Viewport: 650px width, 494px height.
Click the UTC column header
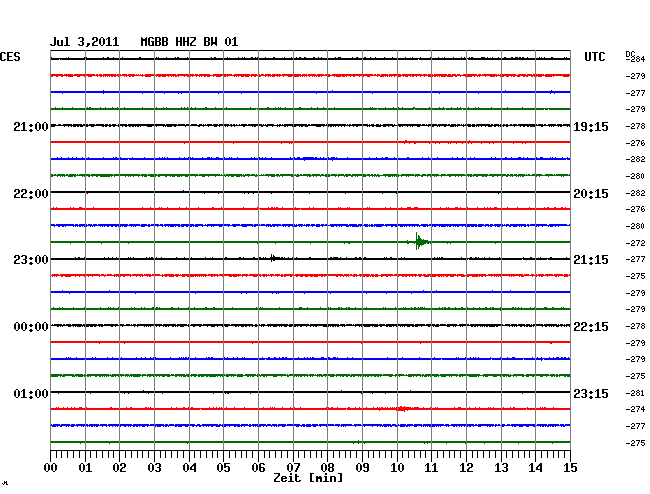(594, 57)
